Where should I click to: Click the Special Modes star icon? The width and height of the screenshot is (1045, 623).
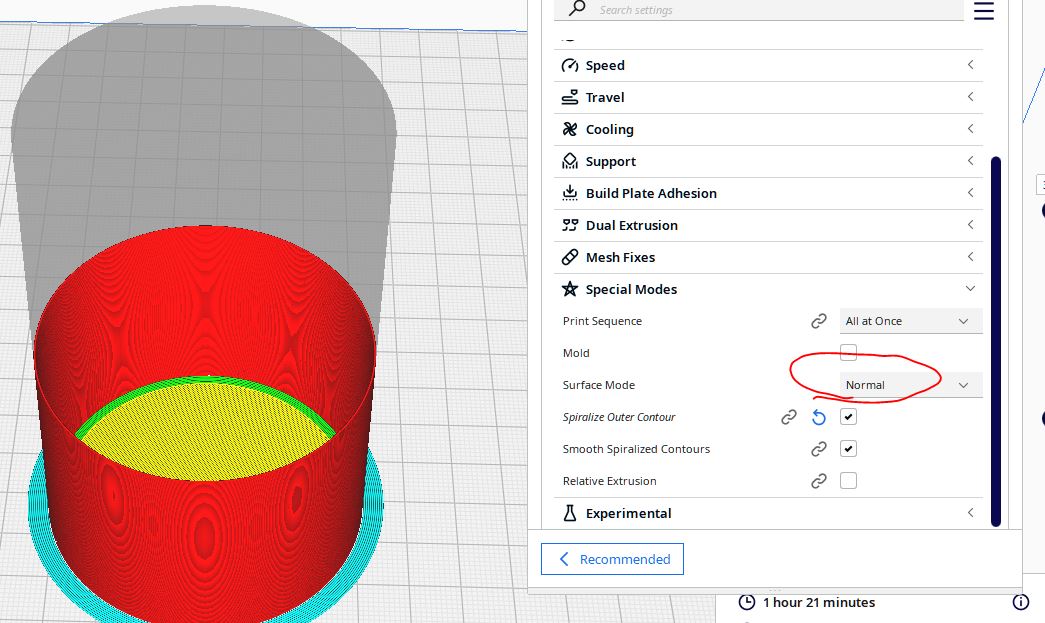click(x=569, y=289)
